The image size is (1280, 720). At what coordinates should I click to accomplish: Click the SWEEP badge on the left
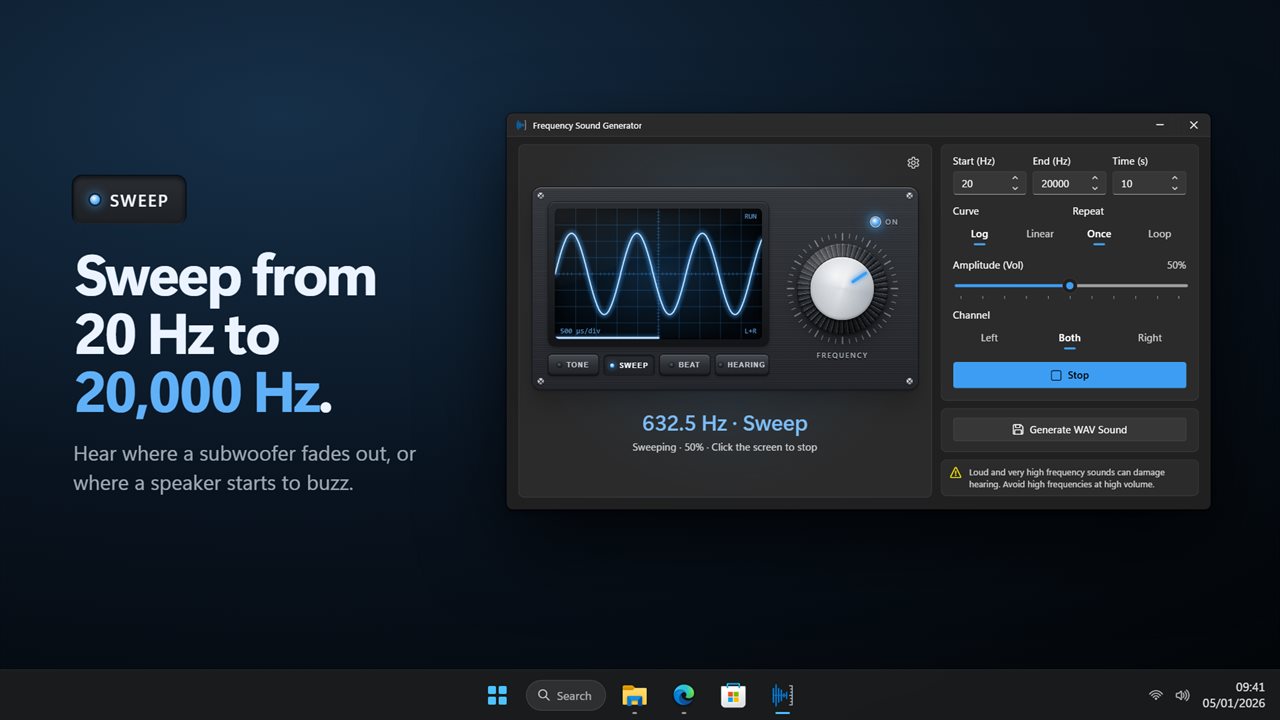point(129,200)
